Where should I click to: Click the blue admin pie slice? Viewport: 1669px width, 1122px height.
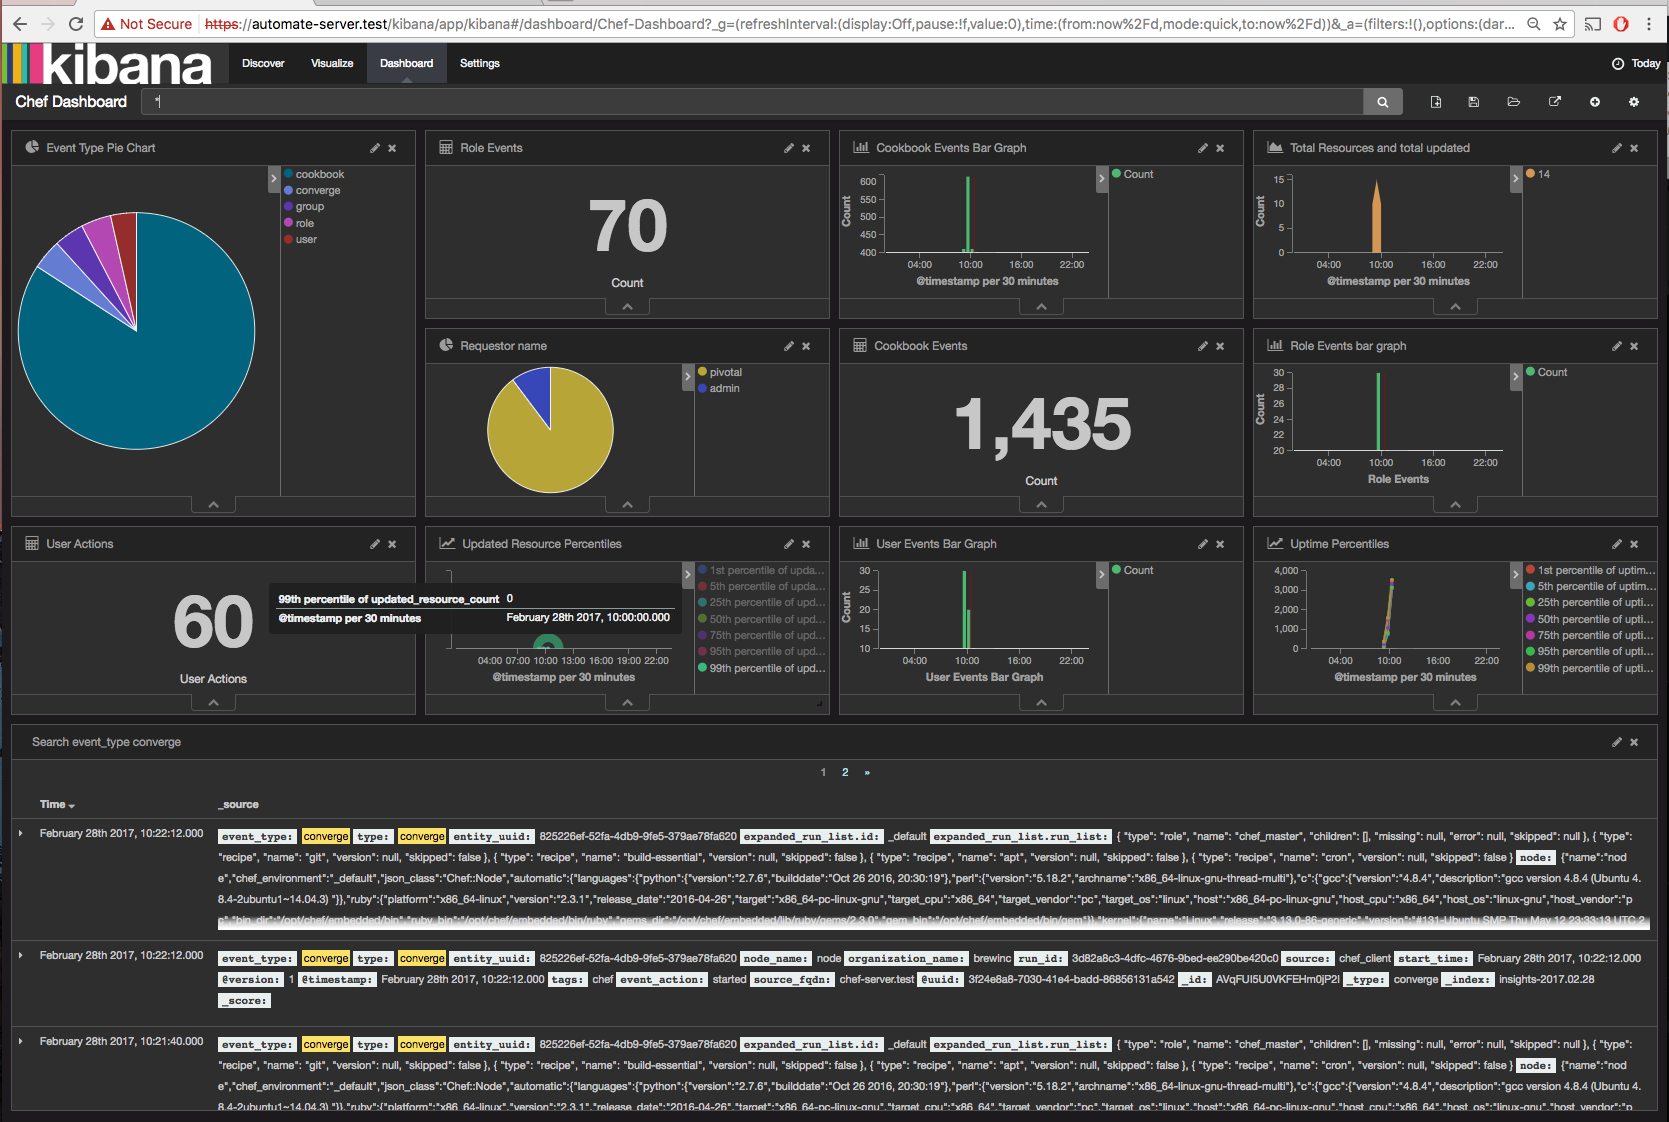[x=537, y=390]
